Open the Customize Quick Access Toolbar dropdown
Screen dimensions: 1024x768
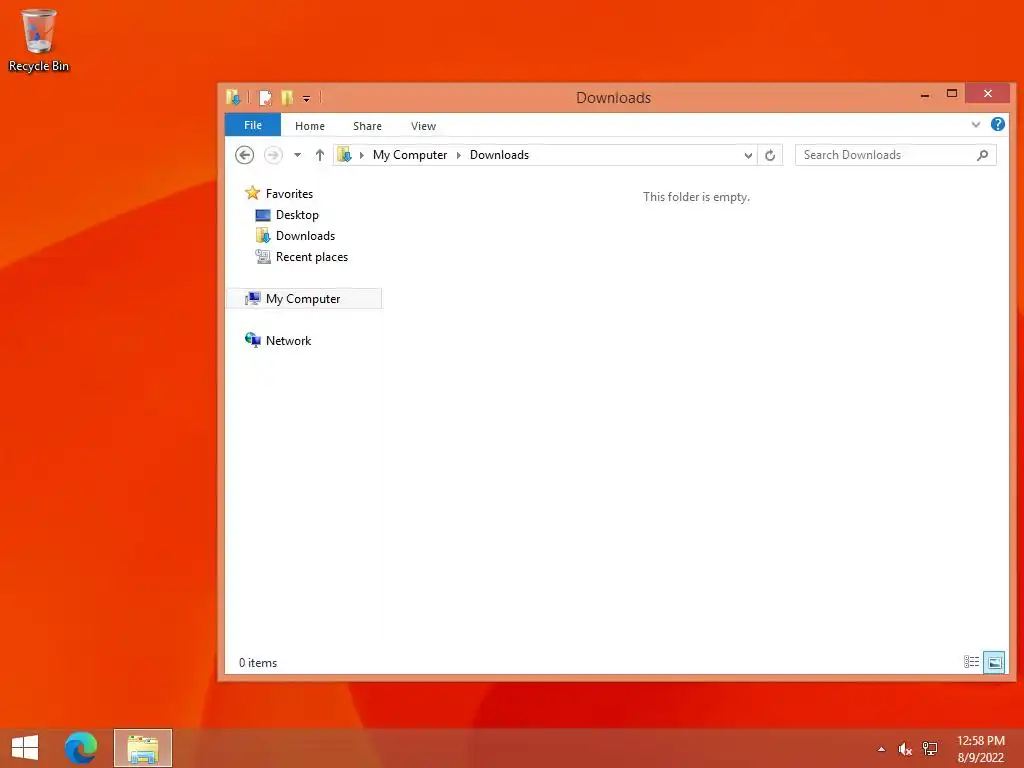pyautogui.click(x=306, y=99)
